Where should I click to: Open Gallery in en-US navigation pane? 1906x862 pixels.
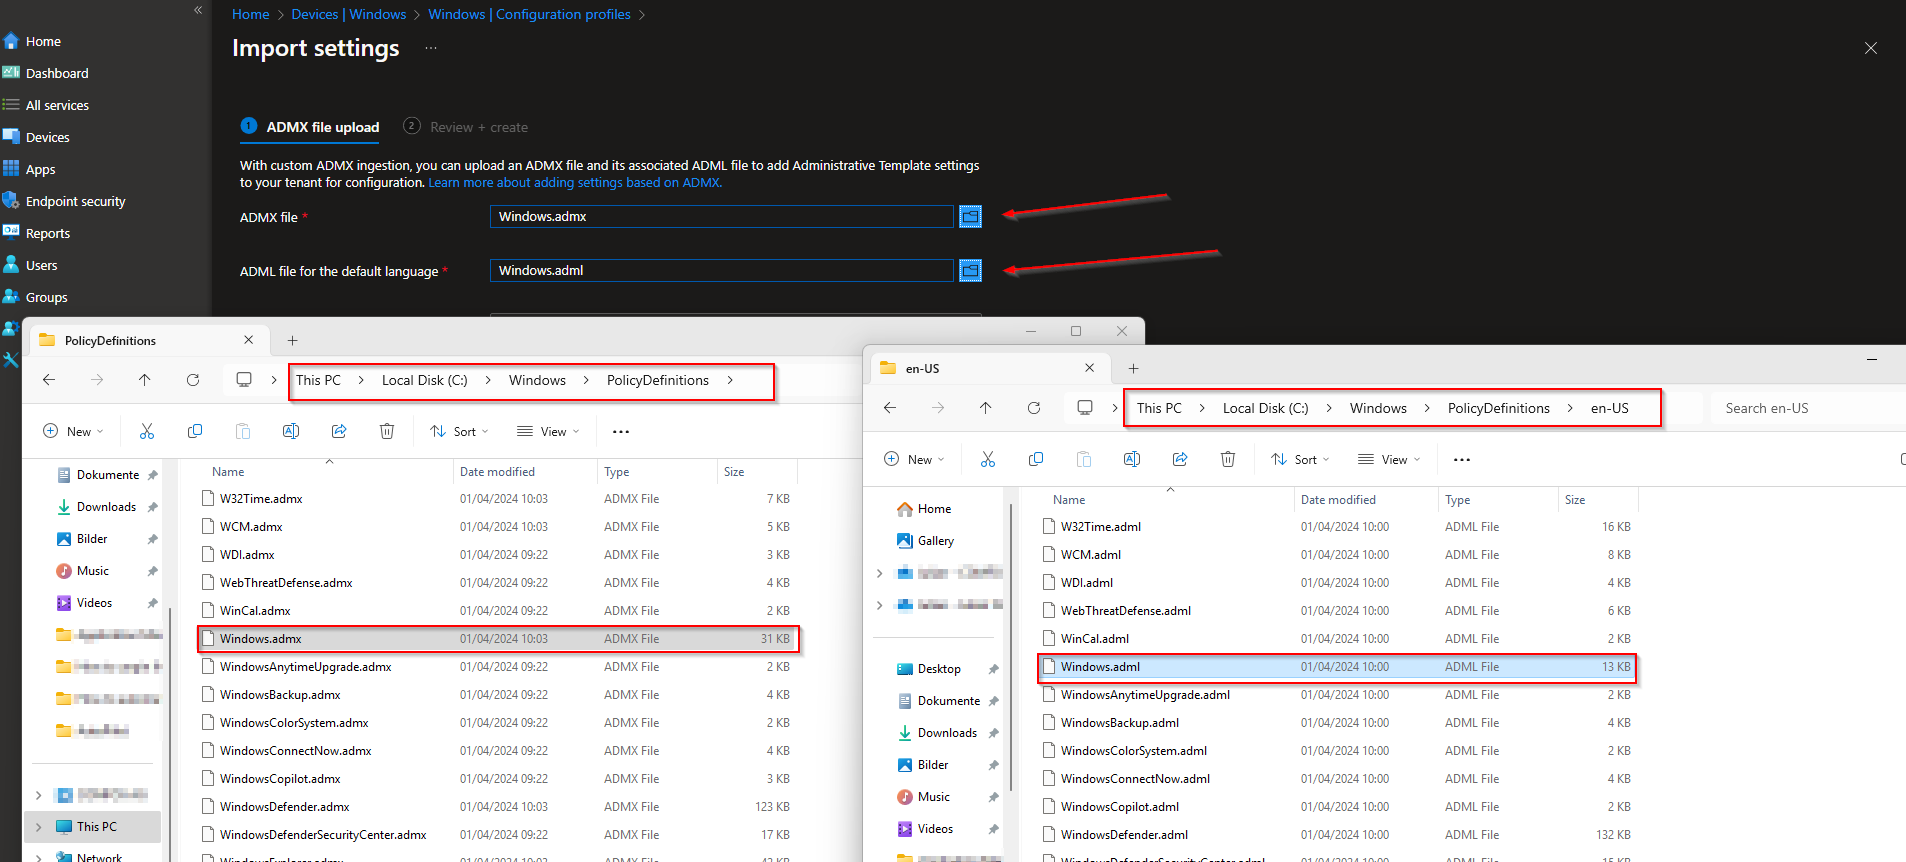coord(936,541)
